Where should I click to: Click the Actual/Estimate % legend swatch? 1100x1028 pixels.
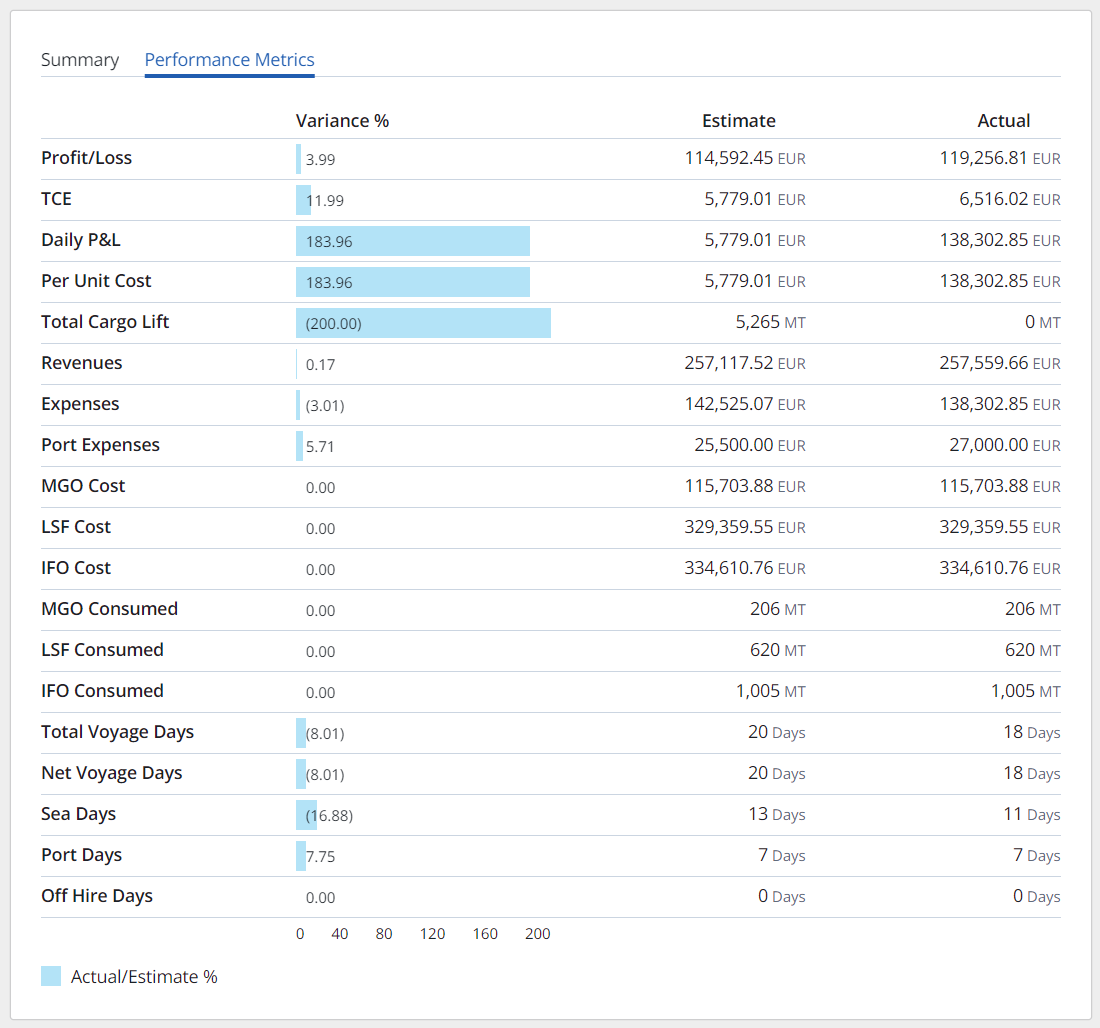pyautogui.click(x=50, y=976)
